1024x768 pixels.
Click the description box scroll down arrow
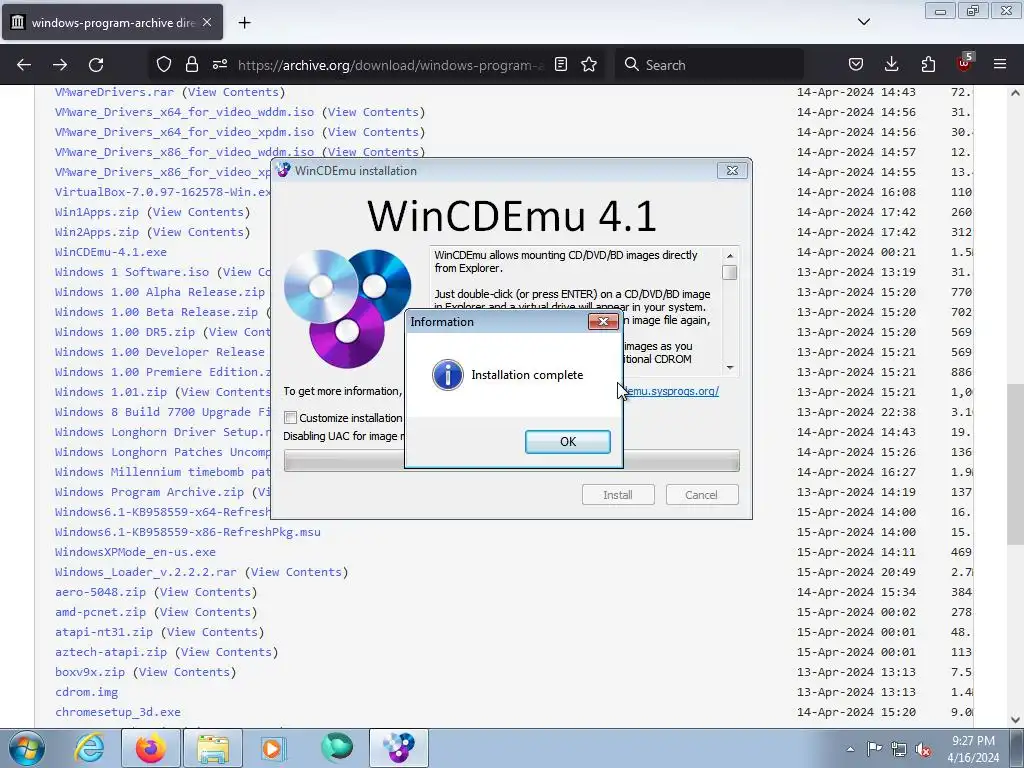coord(729,368)
